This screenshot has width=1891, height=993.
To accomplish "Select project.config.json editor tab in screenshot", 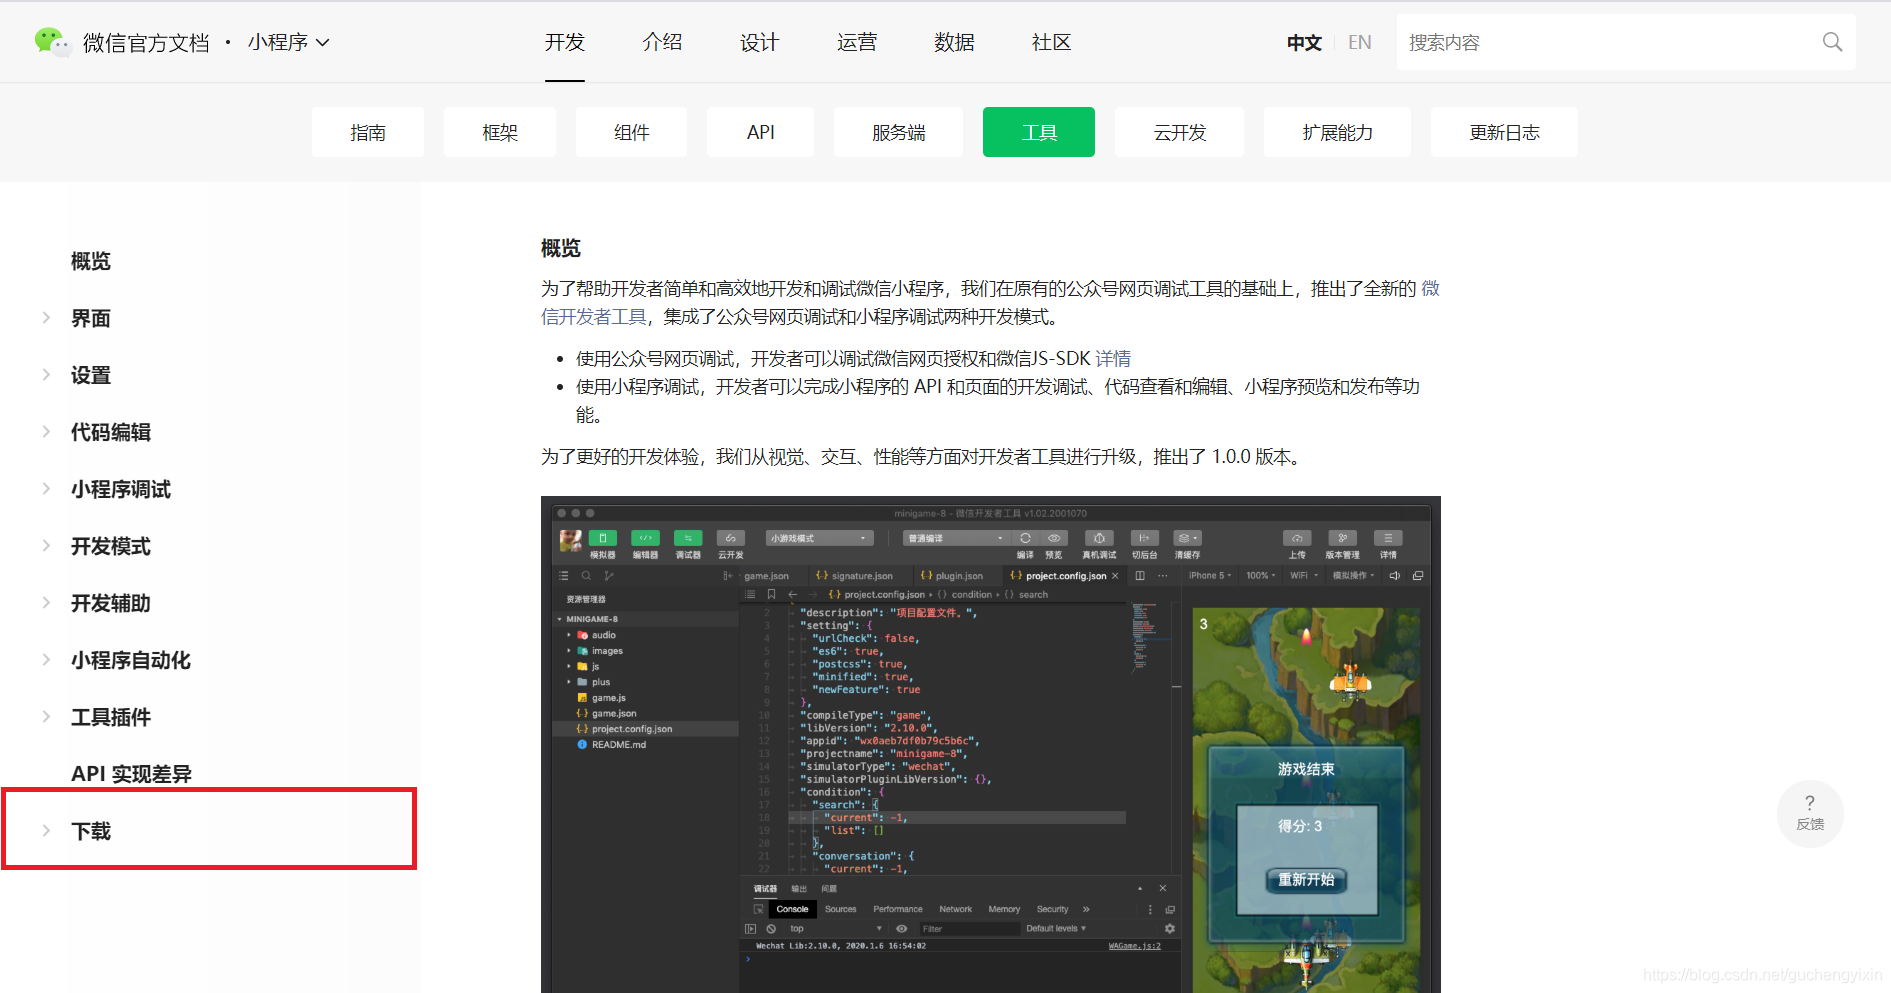I will pyautogui.click(x=1064, y=576).
